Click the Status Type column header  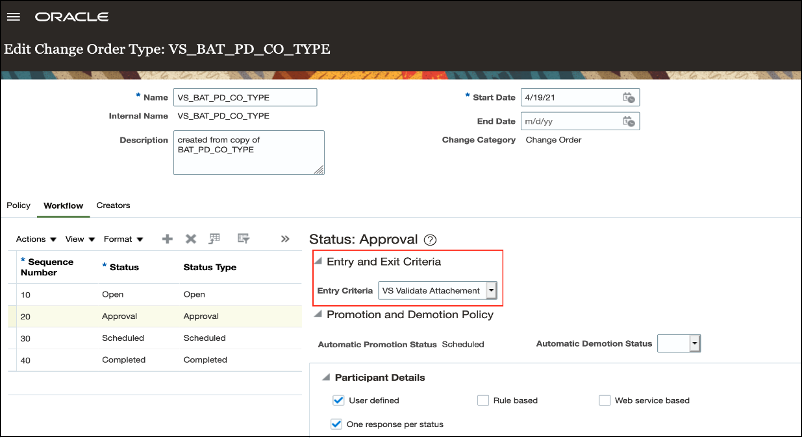point(210,267)
